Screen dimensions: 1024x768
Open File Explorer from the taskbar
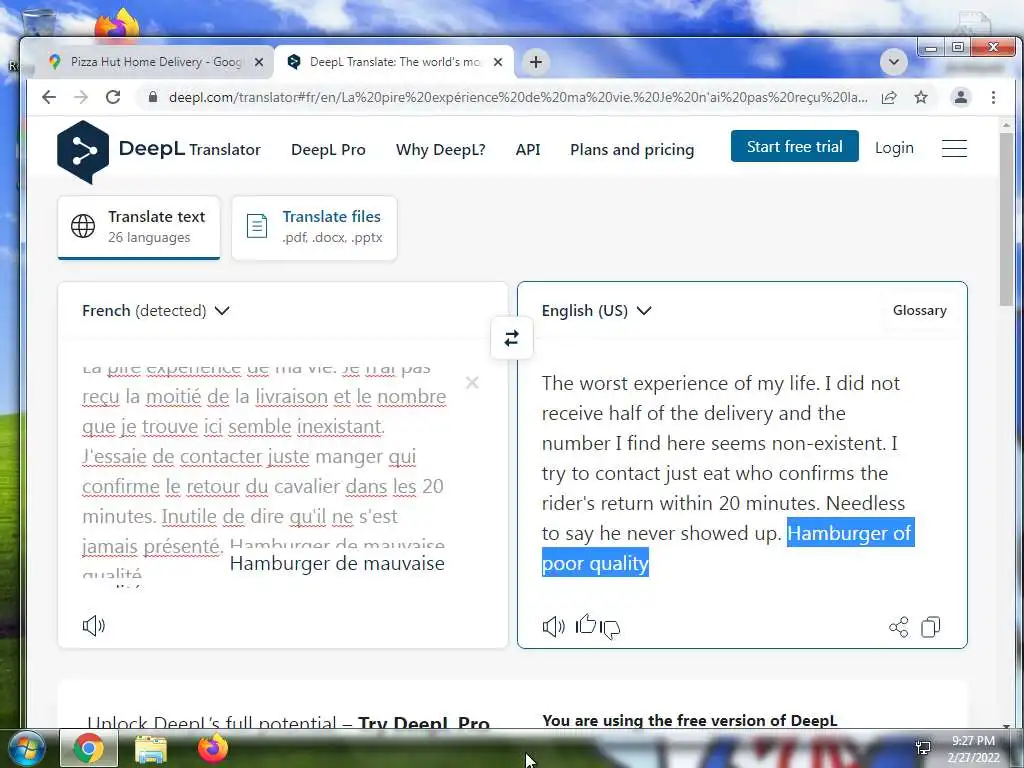[x=151, y=750]
